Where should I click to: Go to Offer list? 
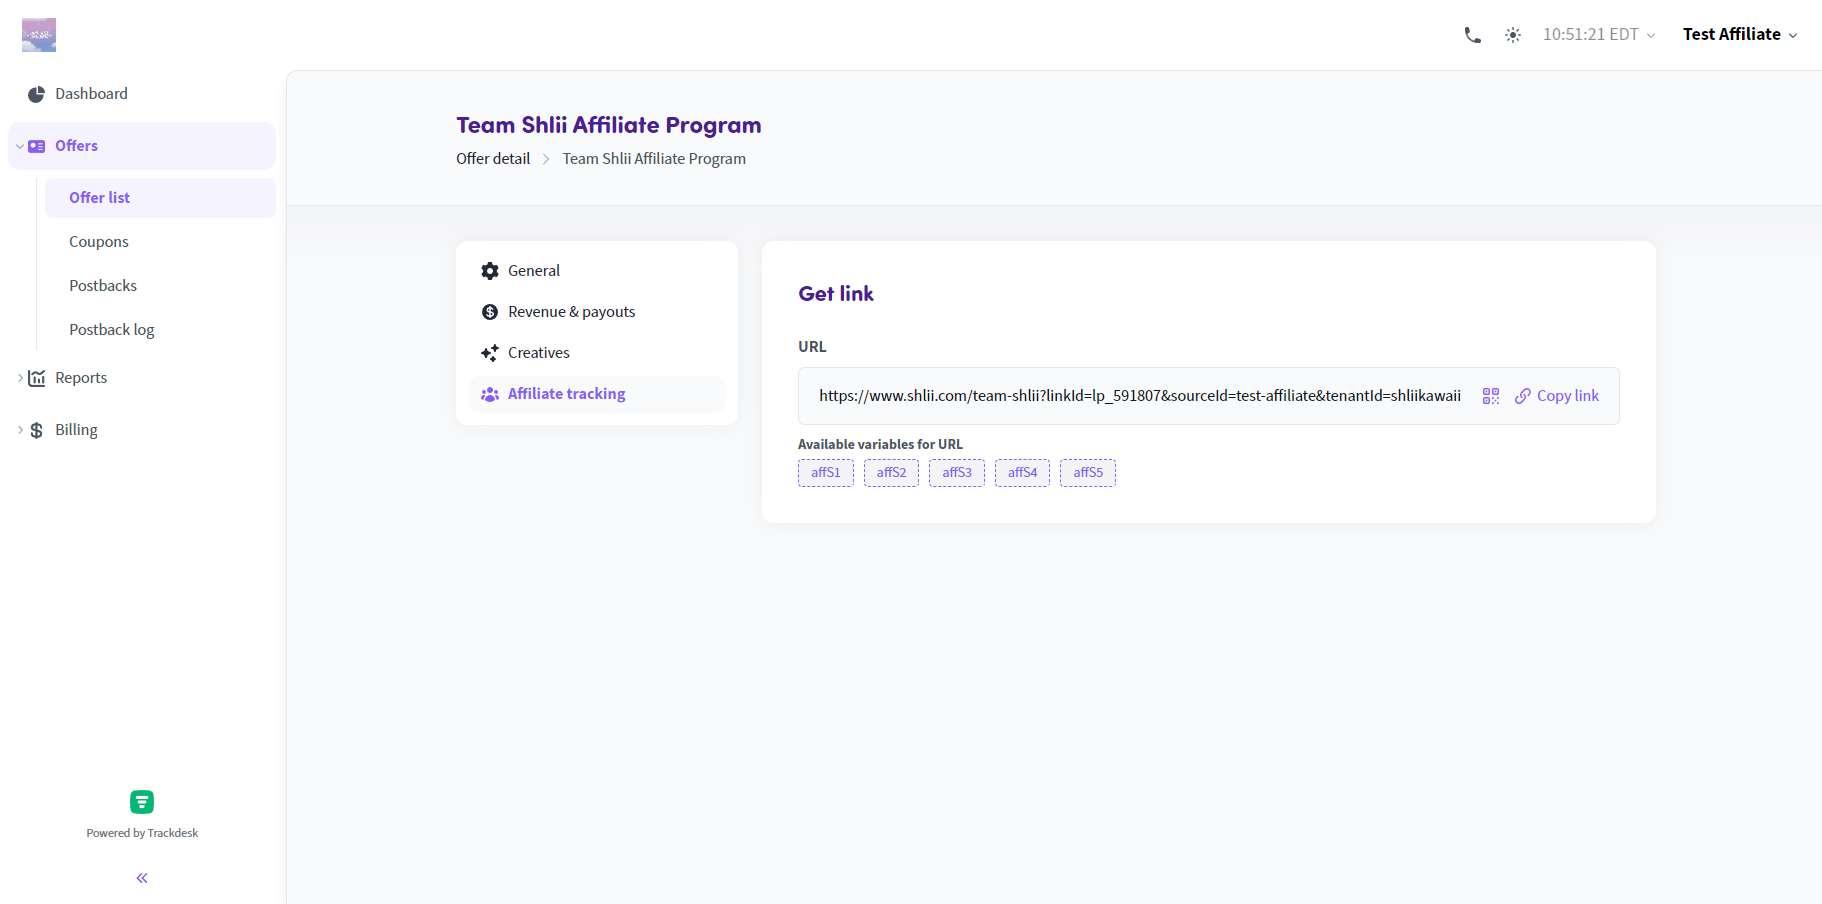160,198
